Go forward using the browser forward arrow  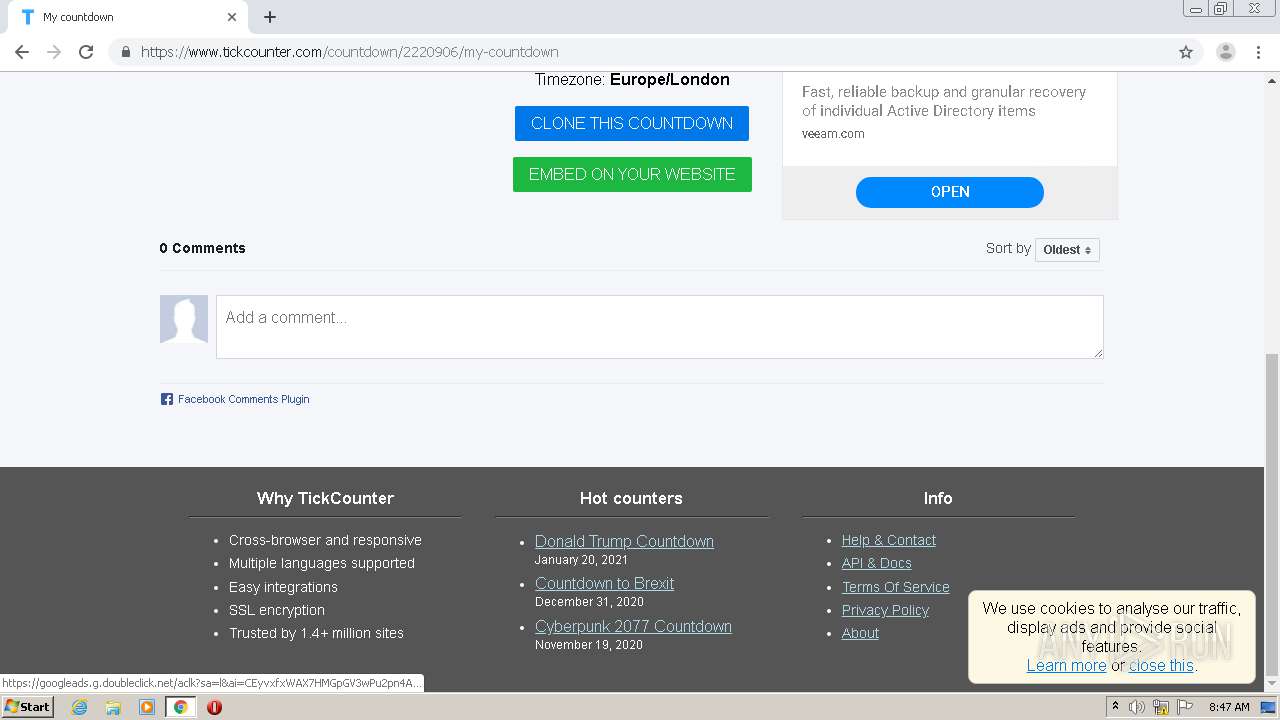(54, 52)
